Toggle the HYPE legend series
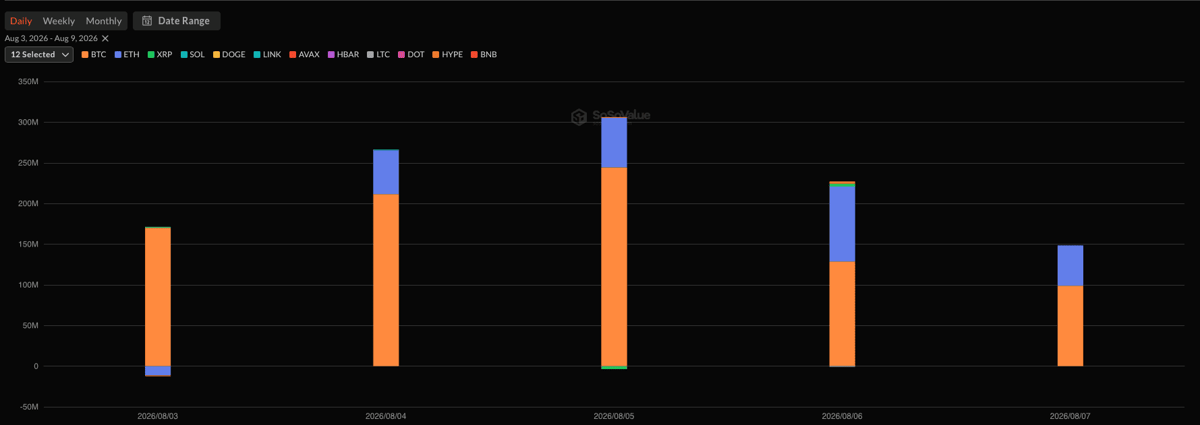Image resolution: width=1200 pixels, height=425 pixels. tap(447, 55)
